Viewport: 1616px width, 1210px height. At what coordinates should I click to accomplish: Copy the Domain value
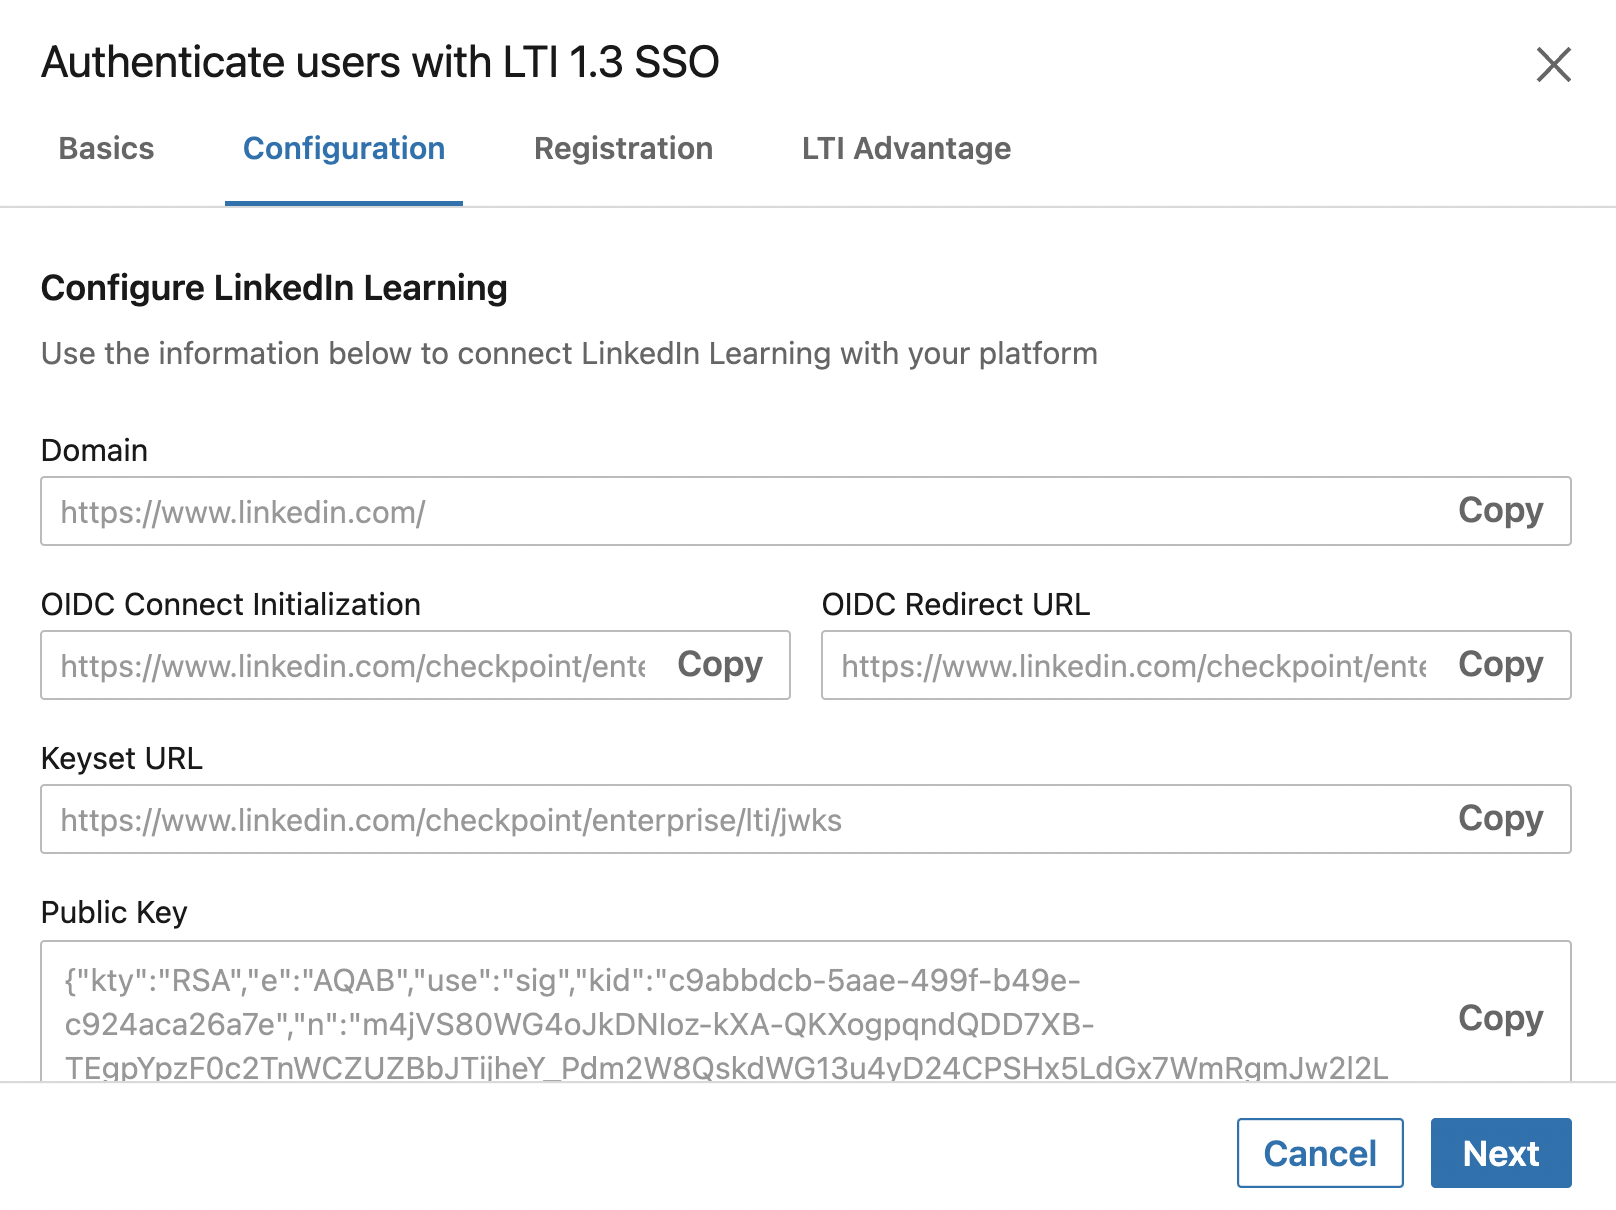[x=1500, y=511]
